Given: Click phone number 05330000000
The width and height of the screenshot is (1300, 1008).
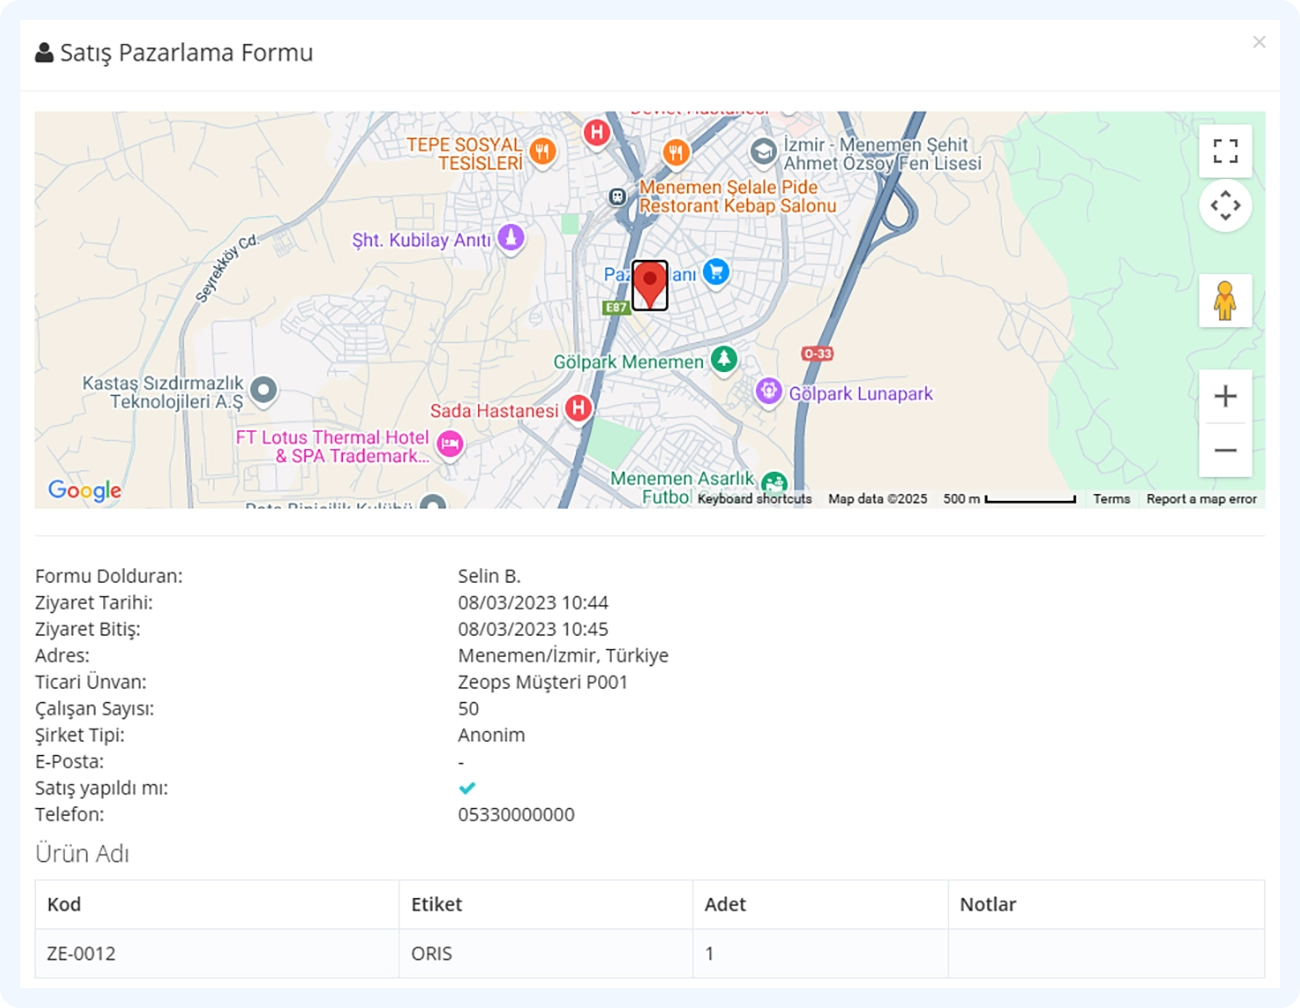Looking at the screenshot, I should 516,814.
